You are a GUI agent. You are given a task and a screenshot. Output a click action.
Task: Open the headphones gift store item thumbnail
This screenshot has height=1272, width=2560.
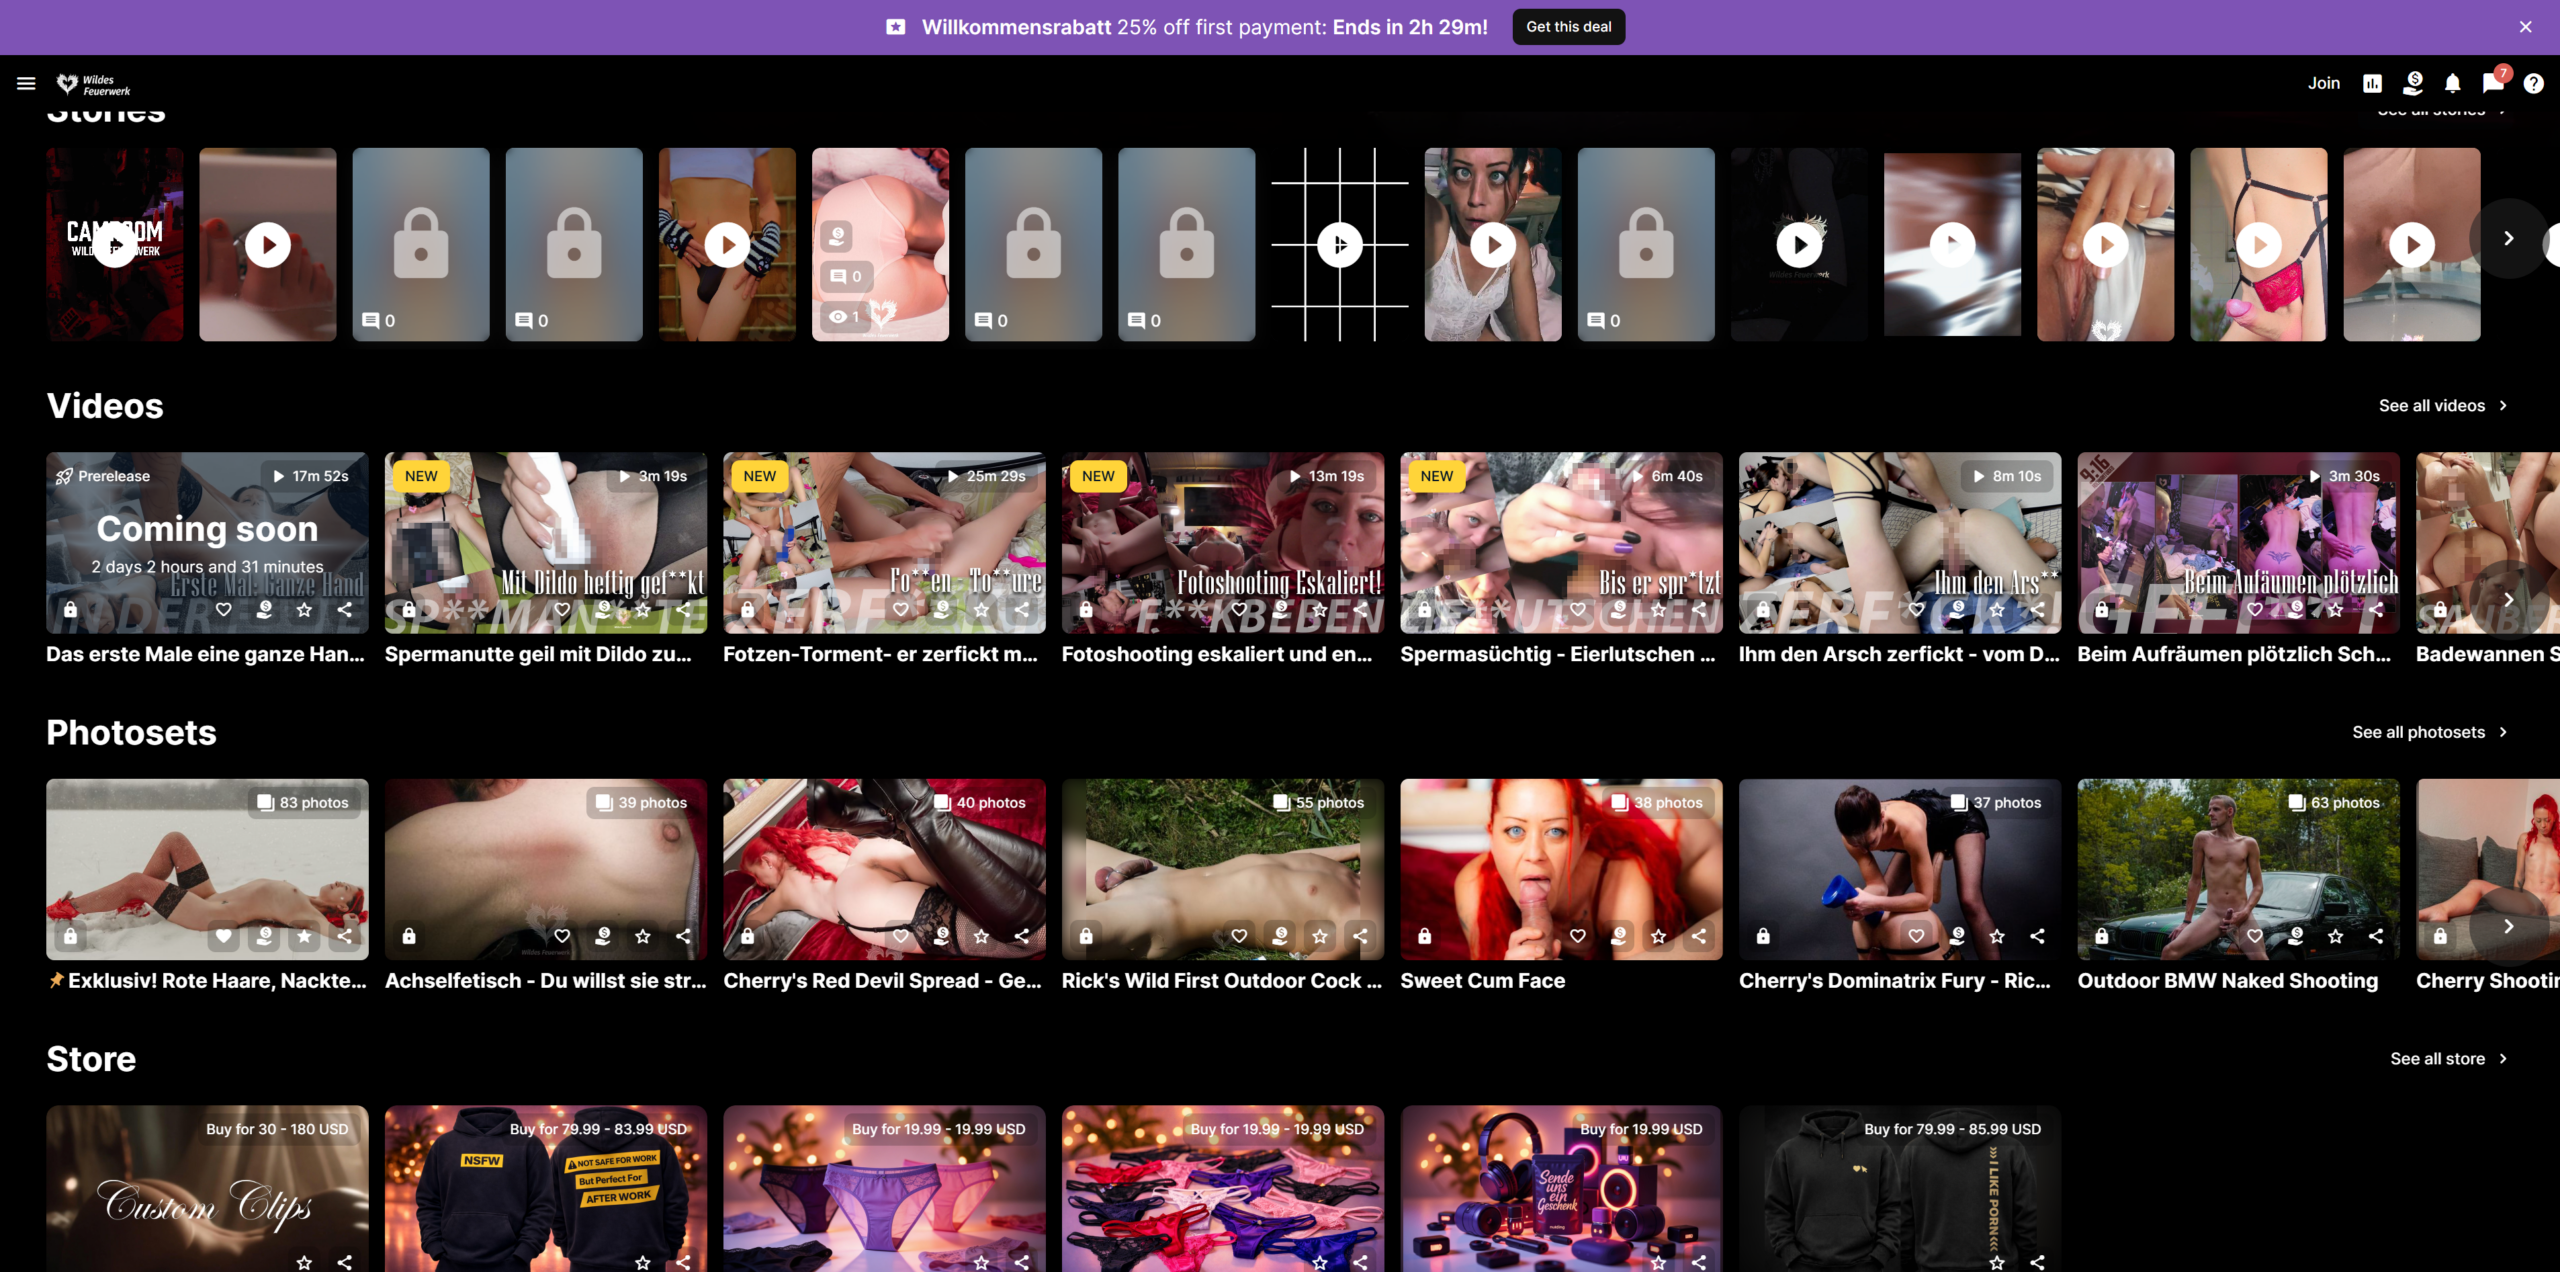pyautogui.click(x=1560, y=1190)
